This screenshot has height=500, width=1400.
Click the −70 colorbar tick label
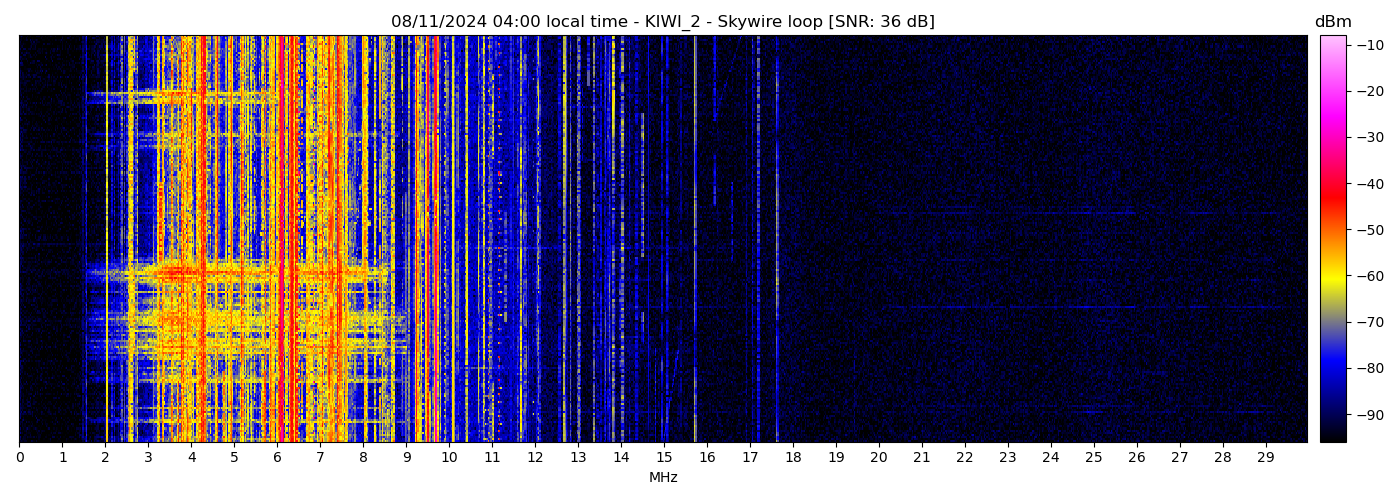tap(1369, 322)
